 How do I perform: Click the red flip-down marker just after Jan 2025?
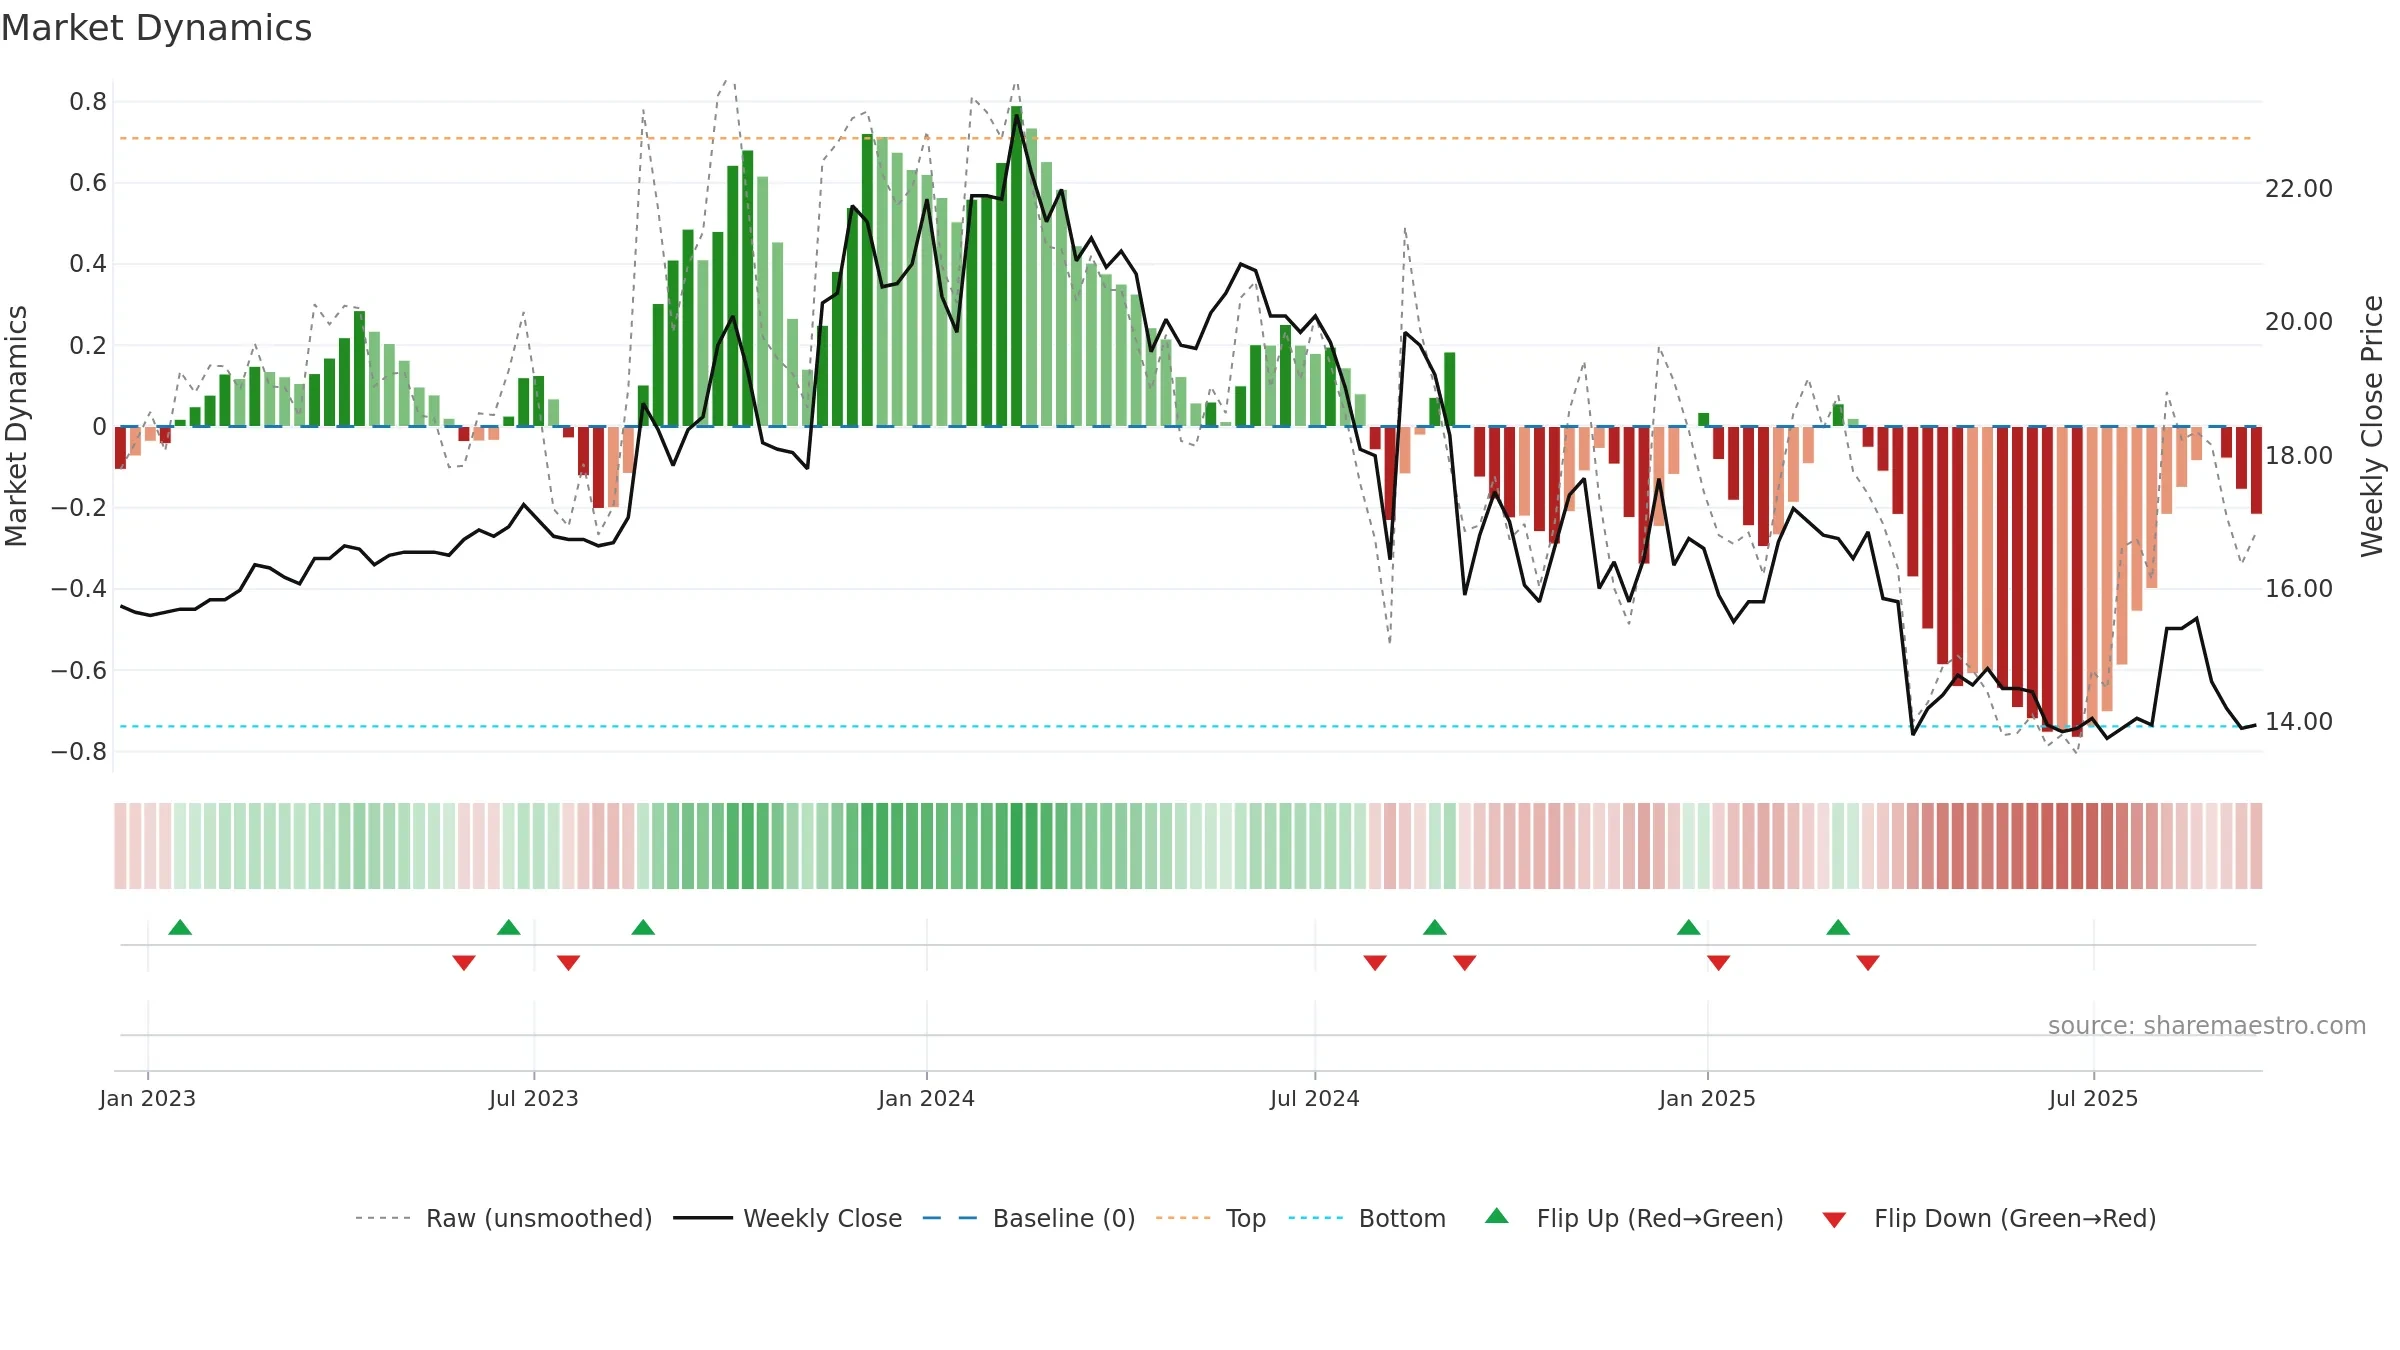pos(1719,962)
